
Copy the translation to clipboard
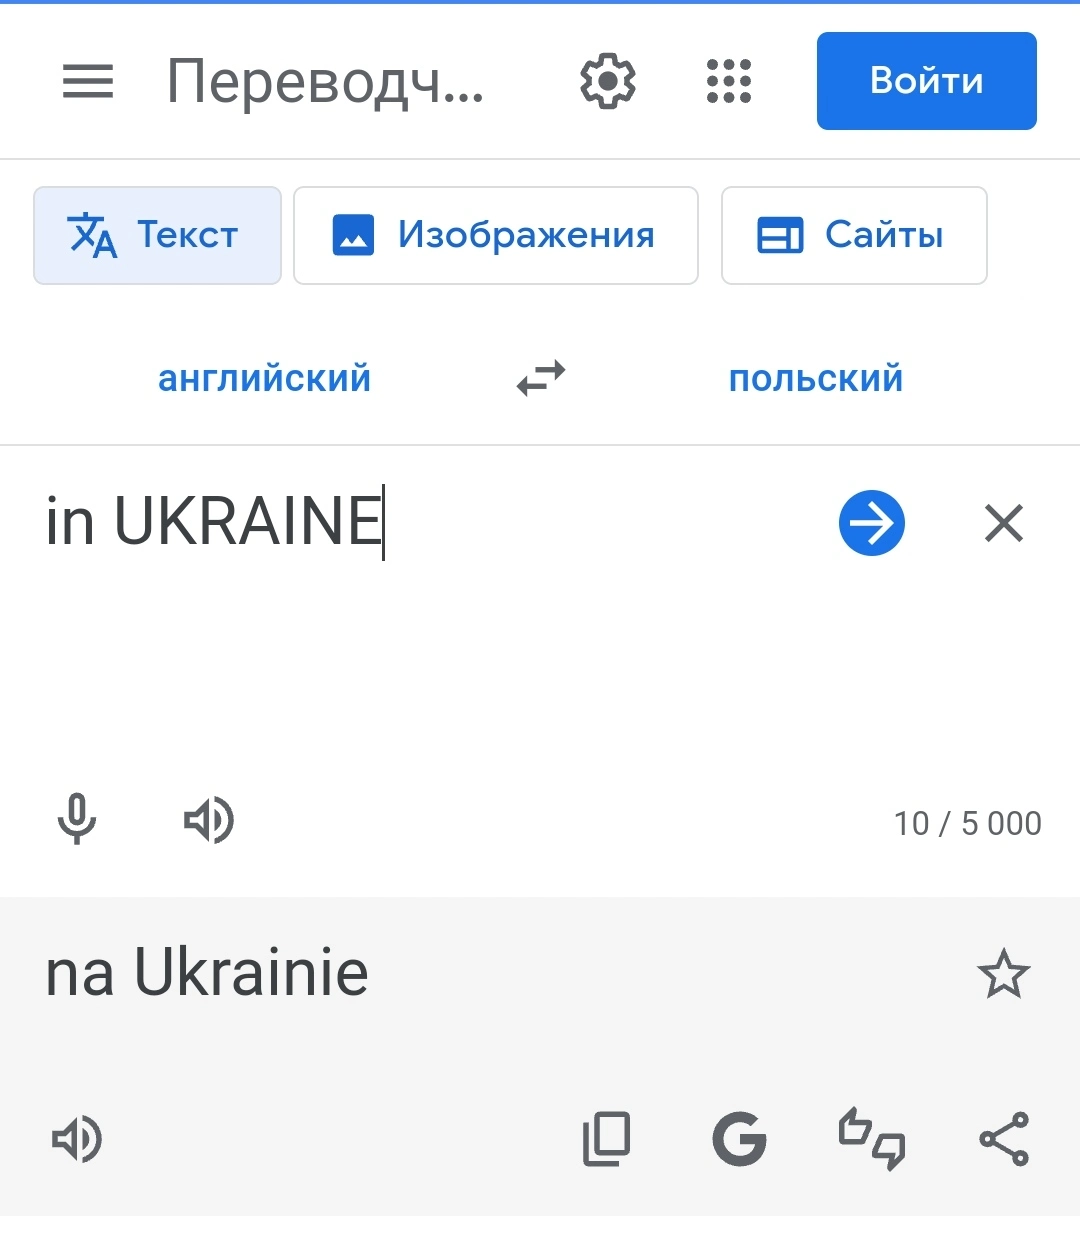click(x=607, y=1139)
